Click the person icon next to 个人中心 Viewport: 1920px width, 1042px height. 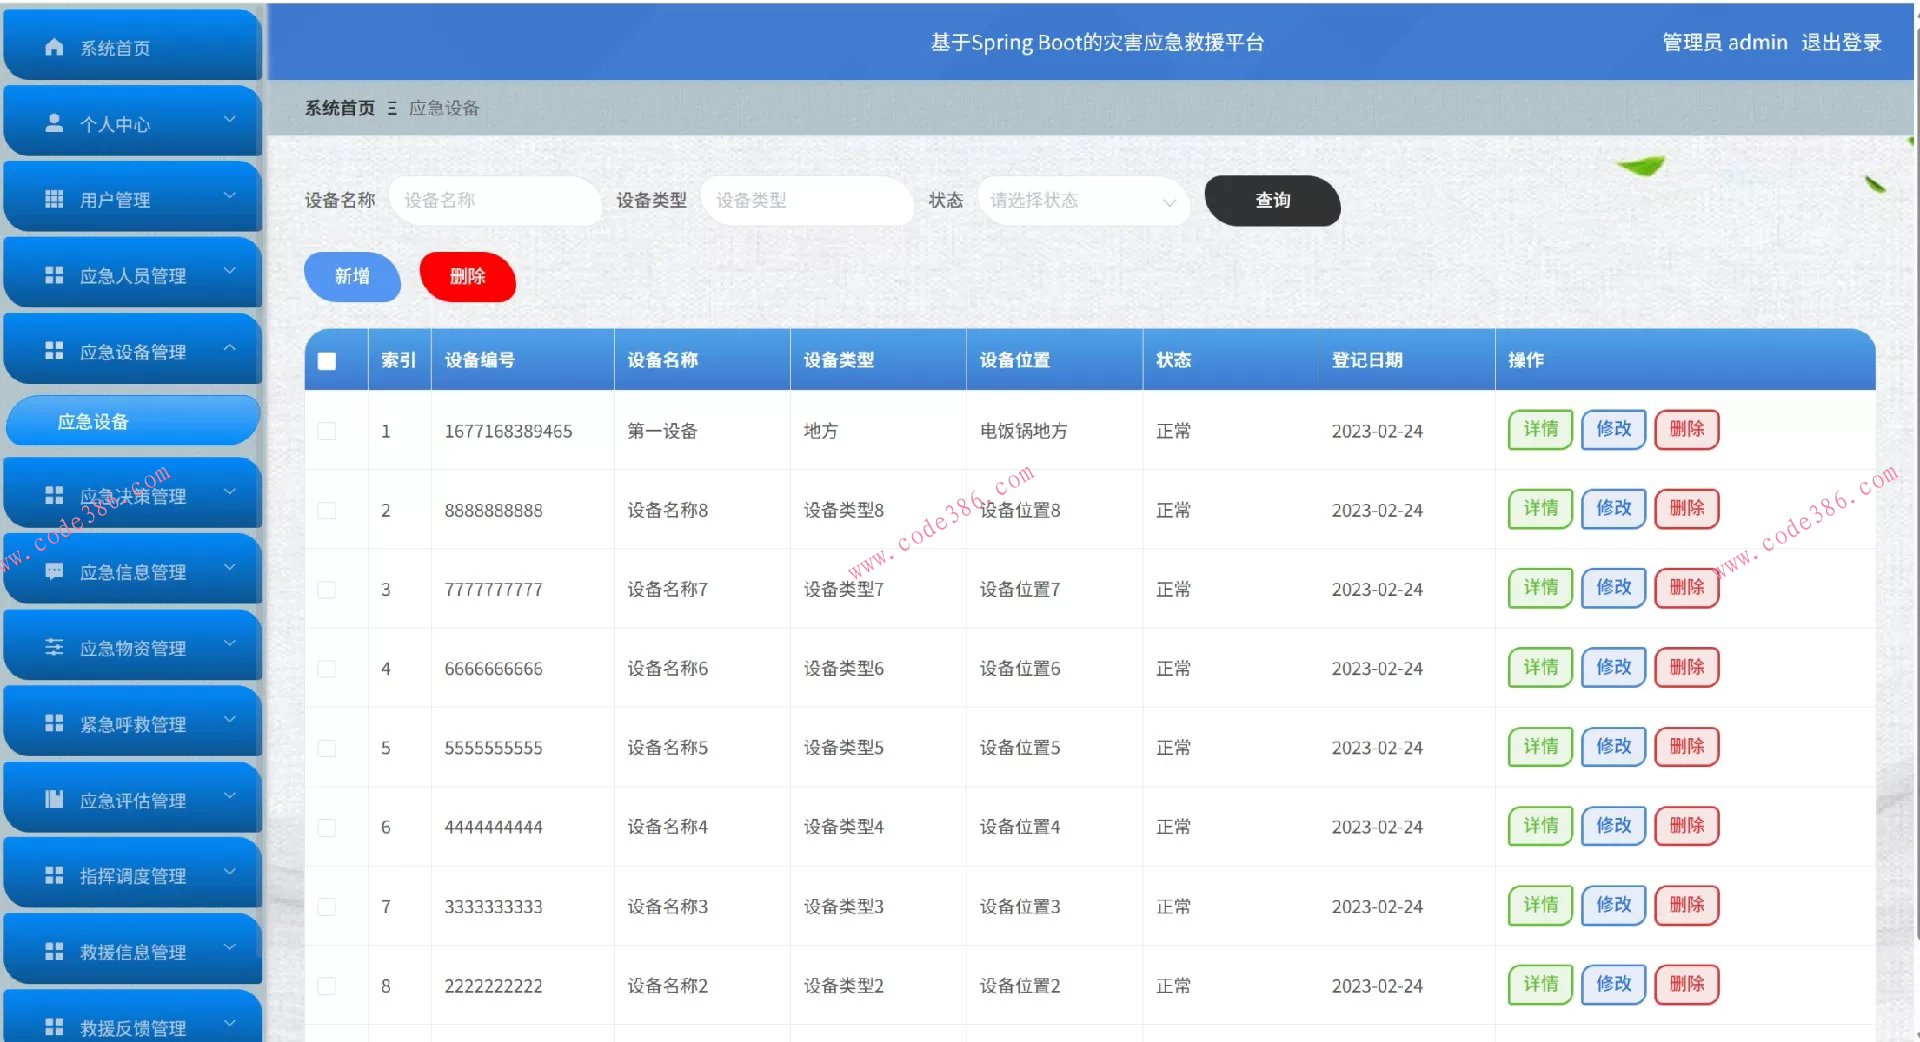(53, 122)
